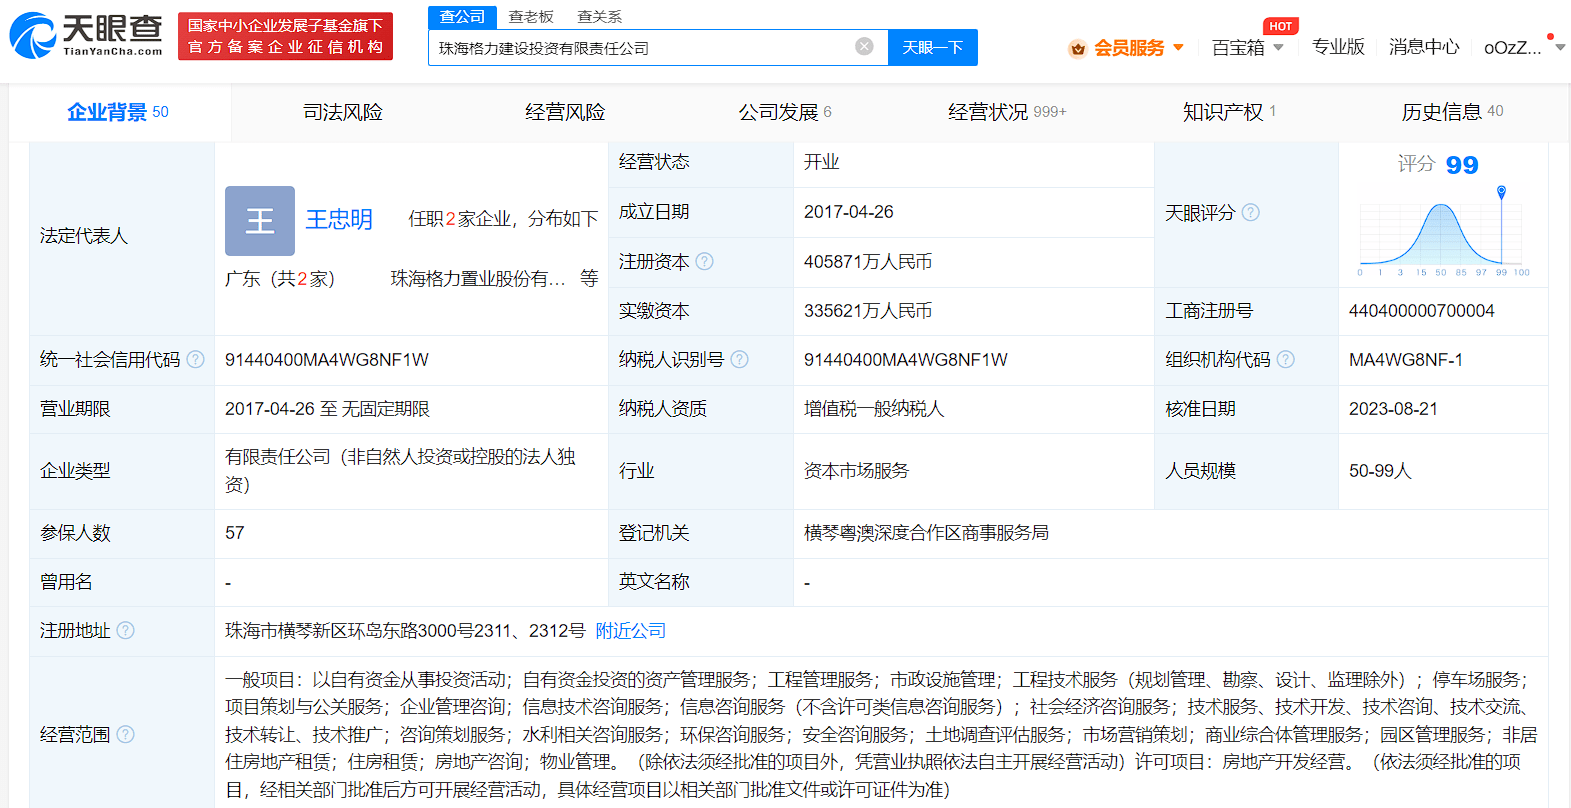The height and width of the screenshot is (808, 1571).
Task: Clear the search box text
Action: 864,47
